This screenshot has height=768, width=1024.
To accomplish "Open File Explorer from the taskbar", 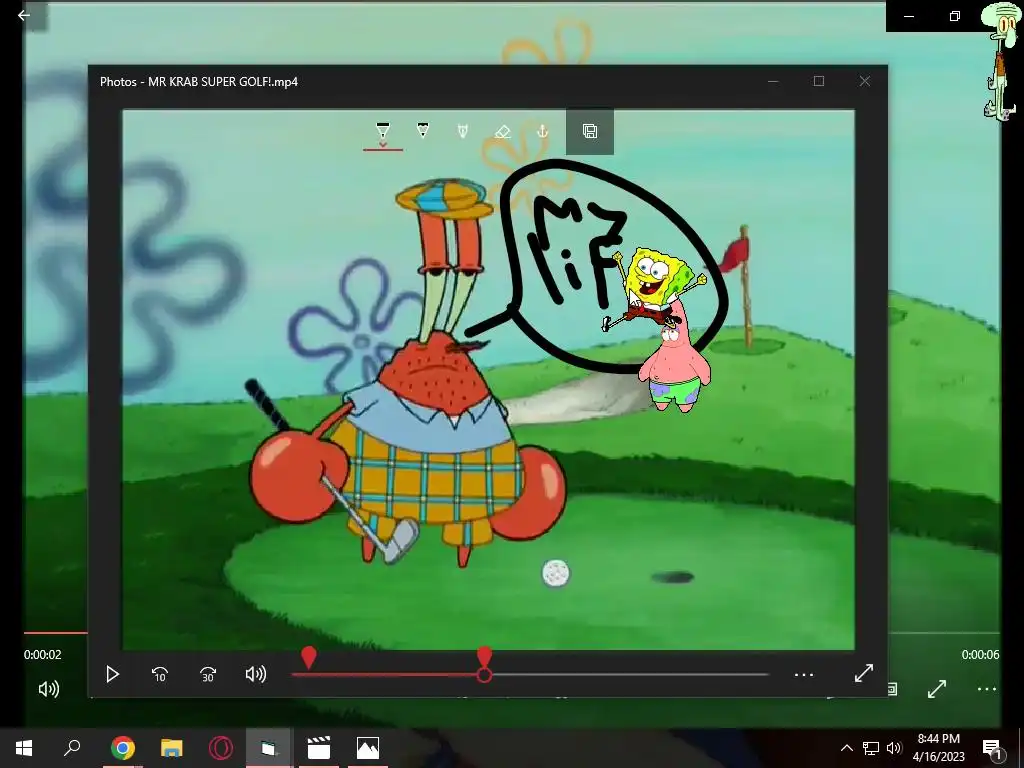I will (x=172, y=748).
